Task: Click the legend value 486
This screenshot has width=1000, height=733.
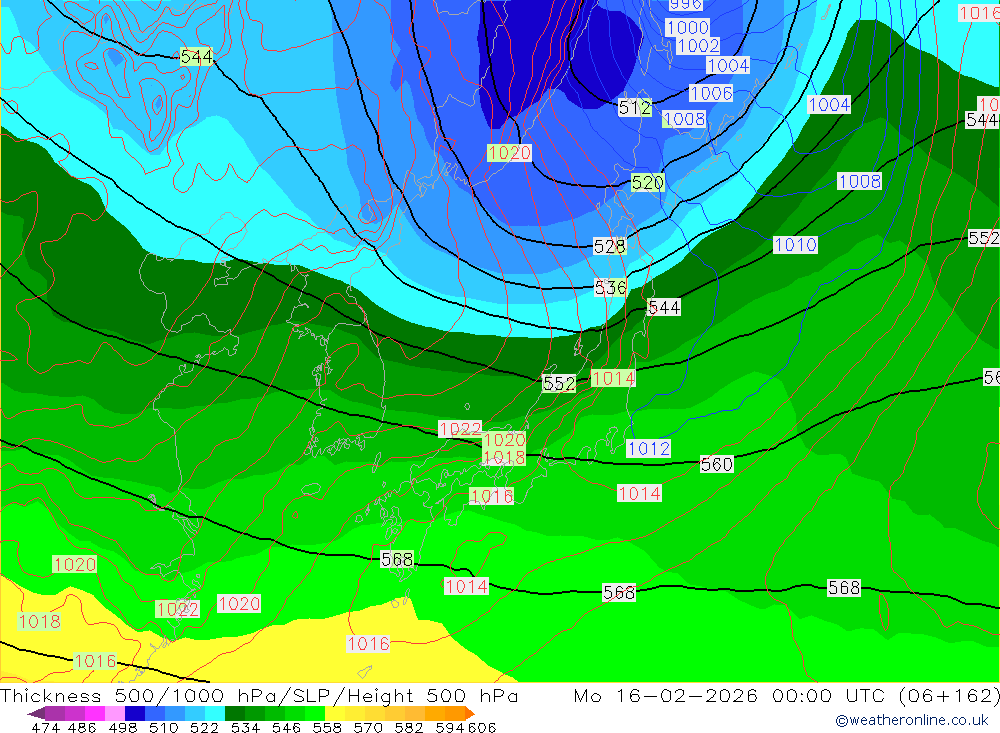Action: pos(82,727)
